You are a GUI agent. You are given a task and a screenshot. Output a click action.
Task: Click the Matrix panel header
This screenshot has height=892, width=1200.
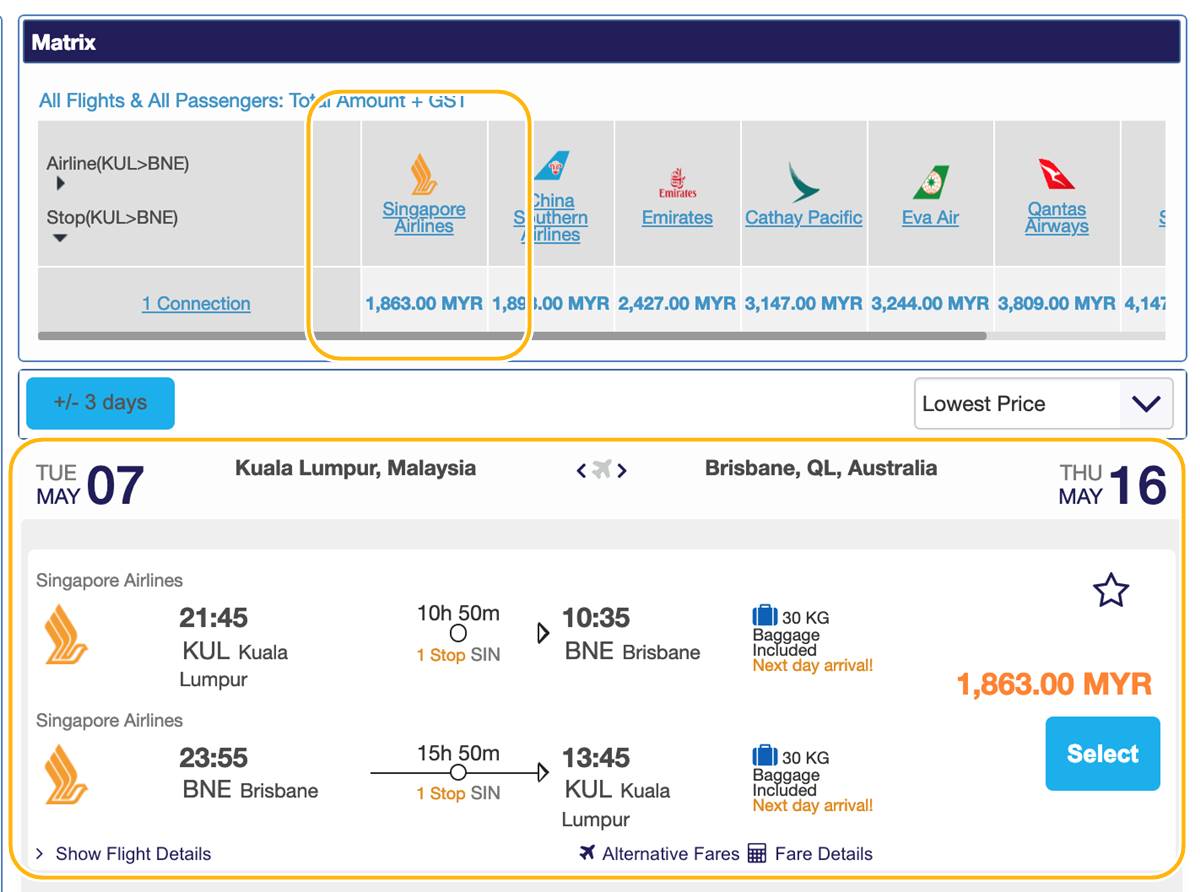(x=602, y=43)
